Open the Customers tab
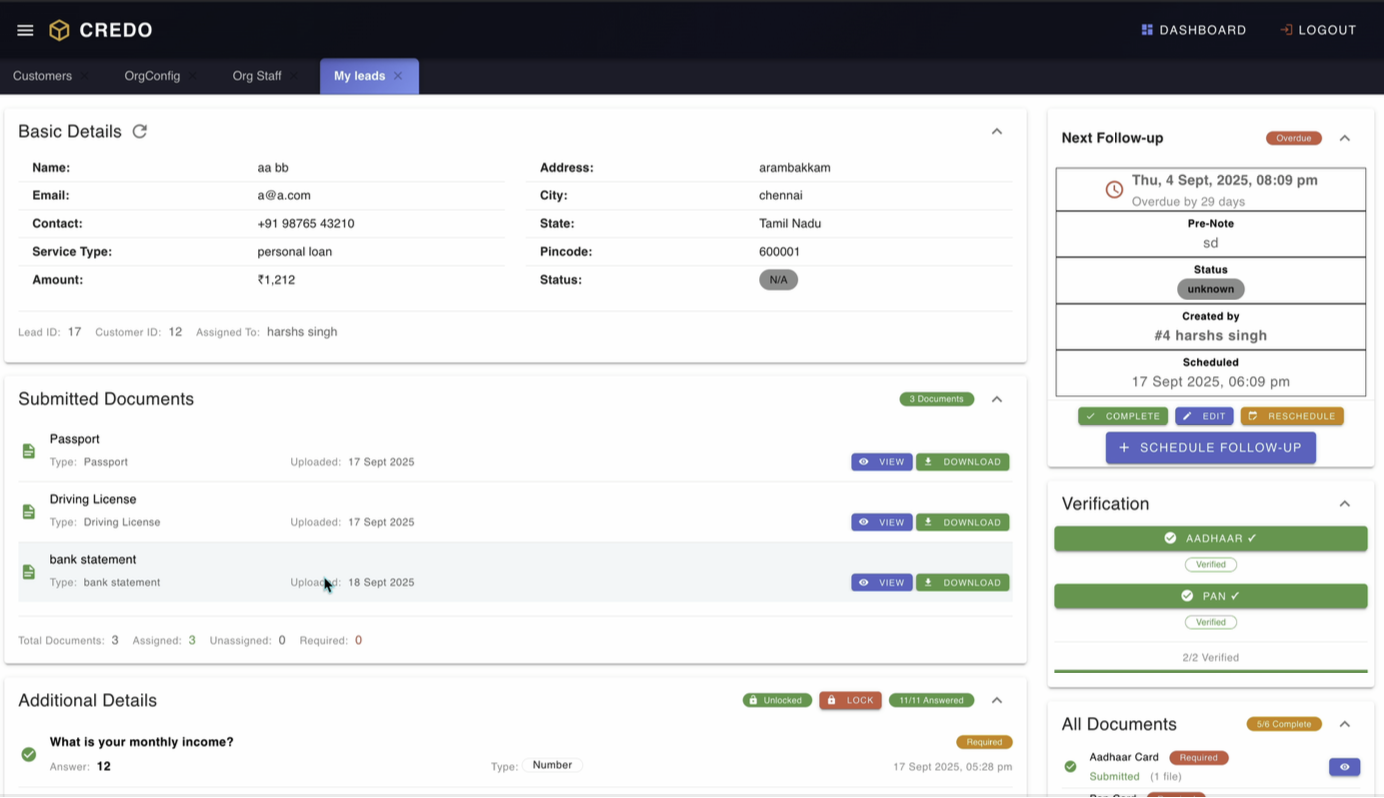The image size is (1384, 798). point(42,76)
